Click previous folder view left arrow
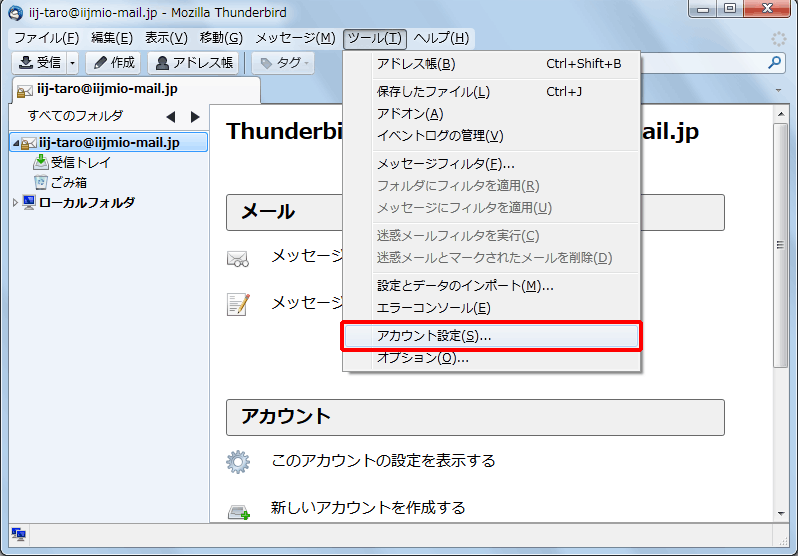This screenshot has height=556, width=798. click(x=171, y=117)
